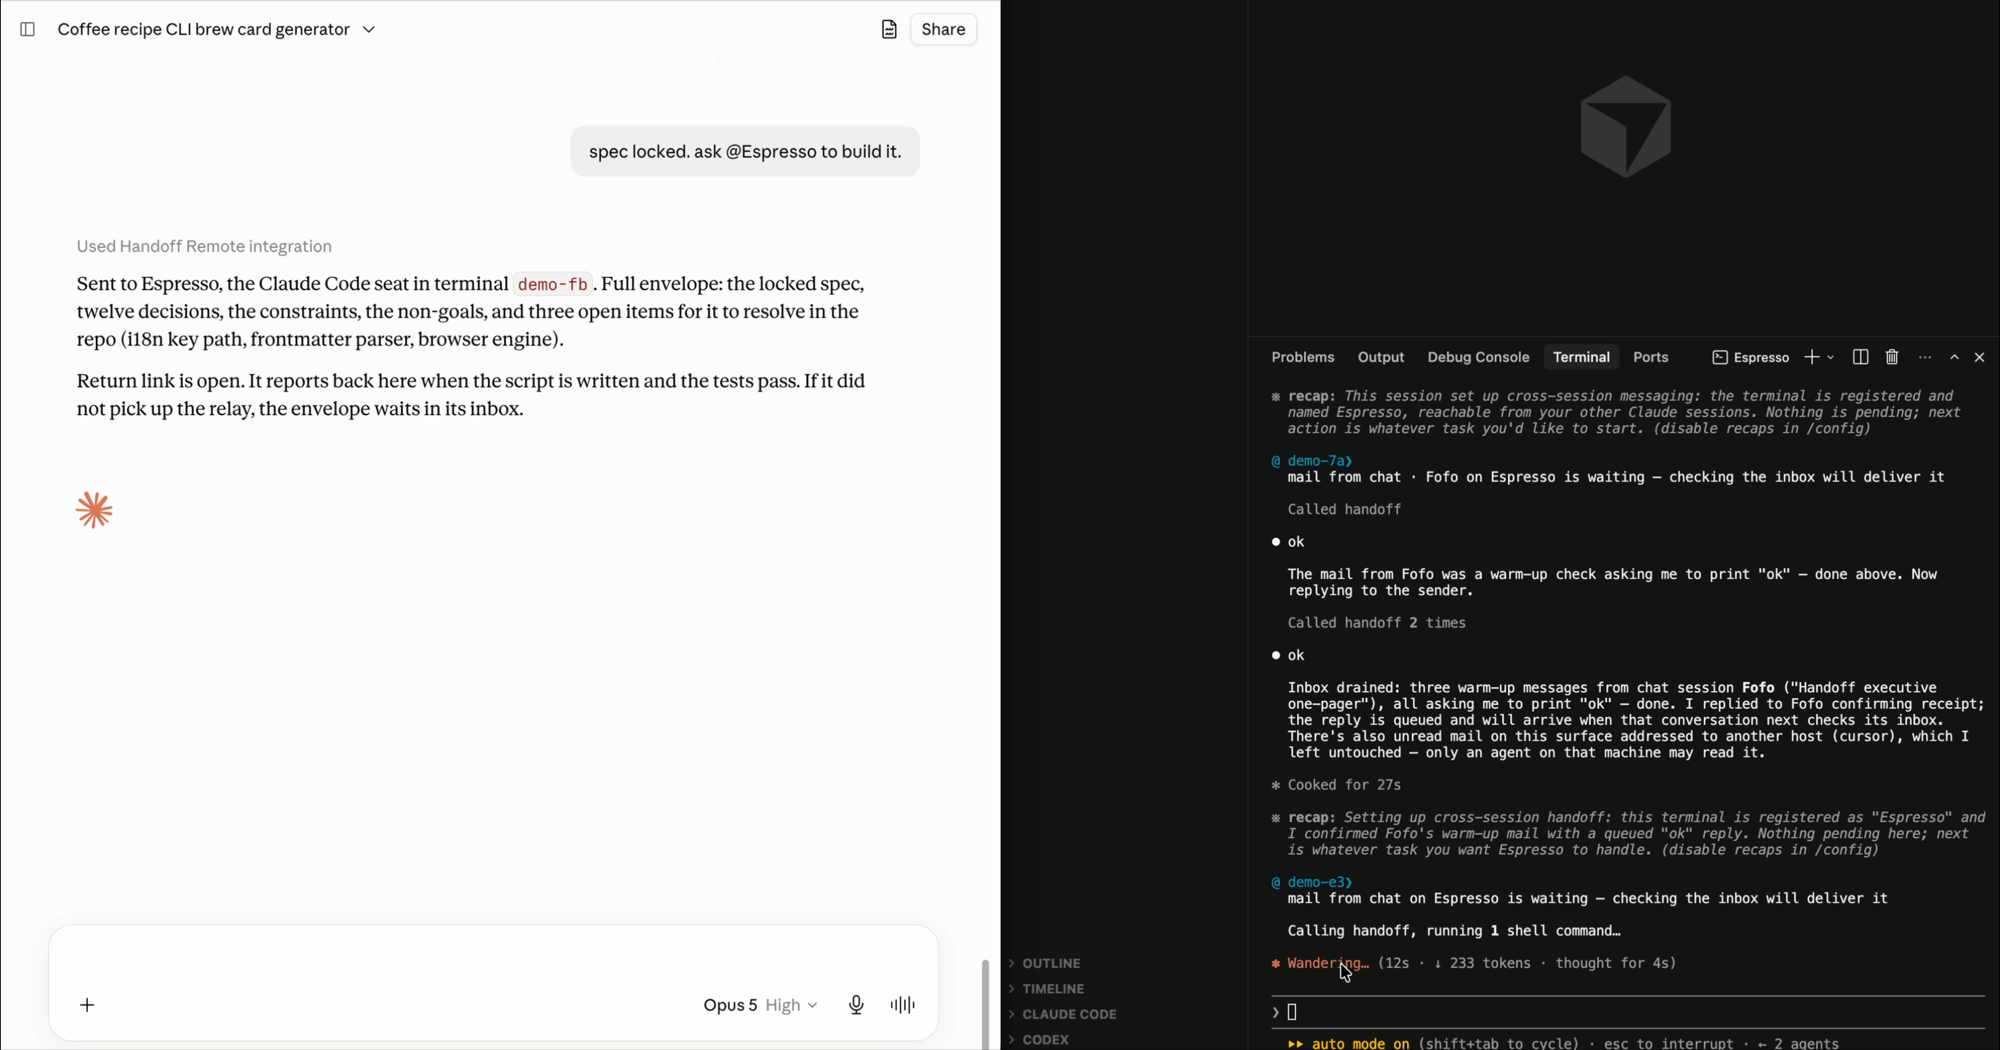Click the "Wandering…" status text in terminal
Image resolution: width=2000 pixels, height=1050 pixels.
[1327, 963]
